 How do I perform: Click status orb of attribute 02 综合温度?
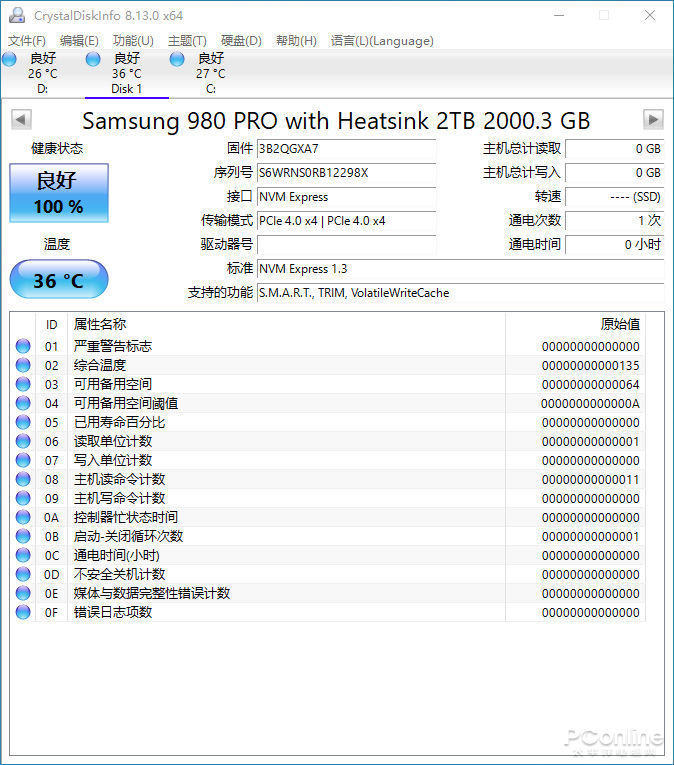click(x=23, y=365)
